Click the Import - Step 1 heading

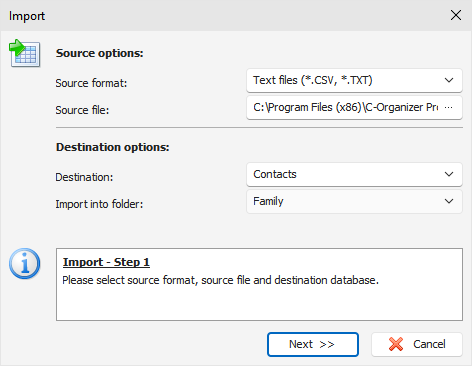(106, 262)
